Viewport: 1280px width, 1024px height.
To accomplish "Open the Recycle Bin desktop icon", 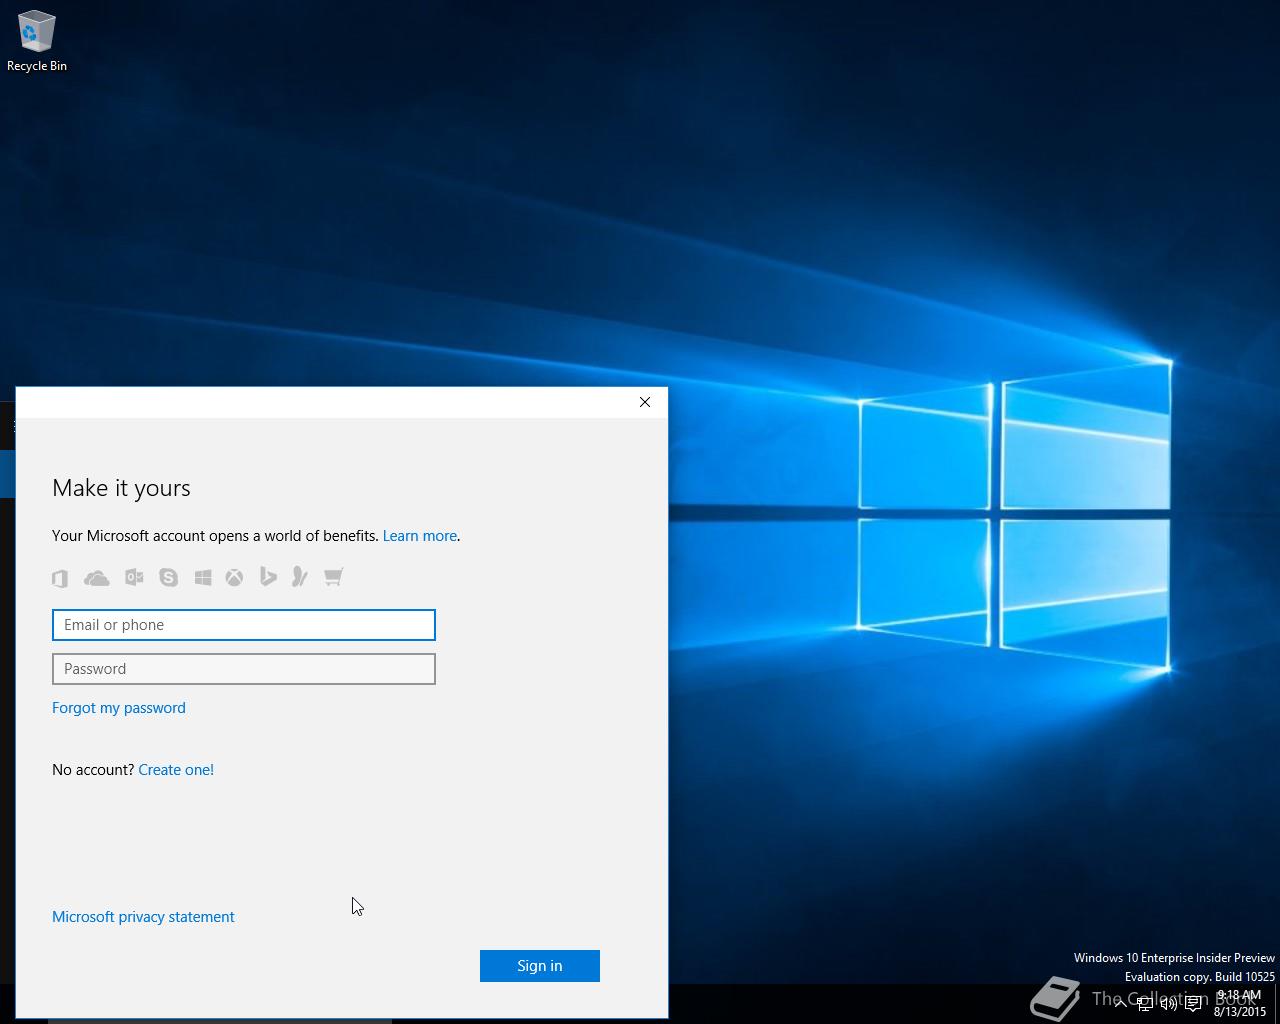I will click(36, 42).
